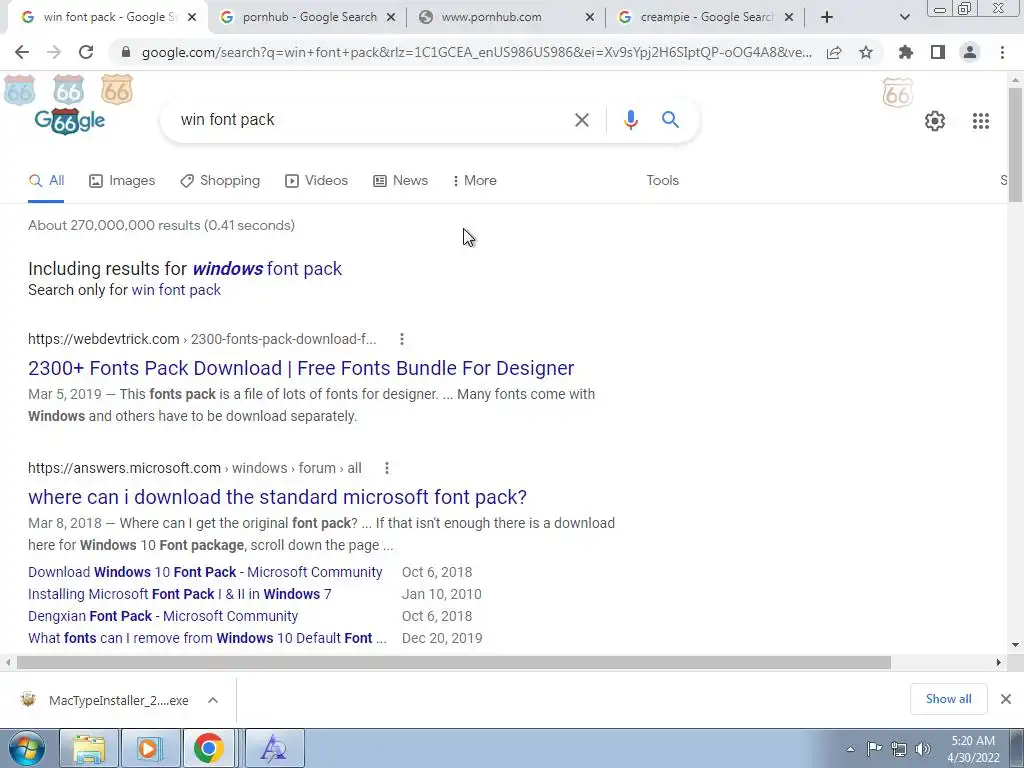Go back using the browser back arrow
1024x768 pixels.
point(22,52)
